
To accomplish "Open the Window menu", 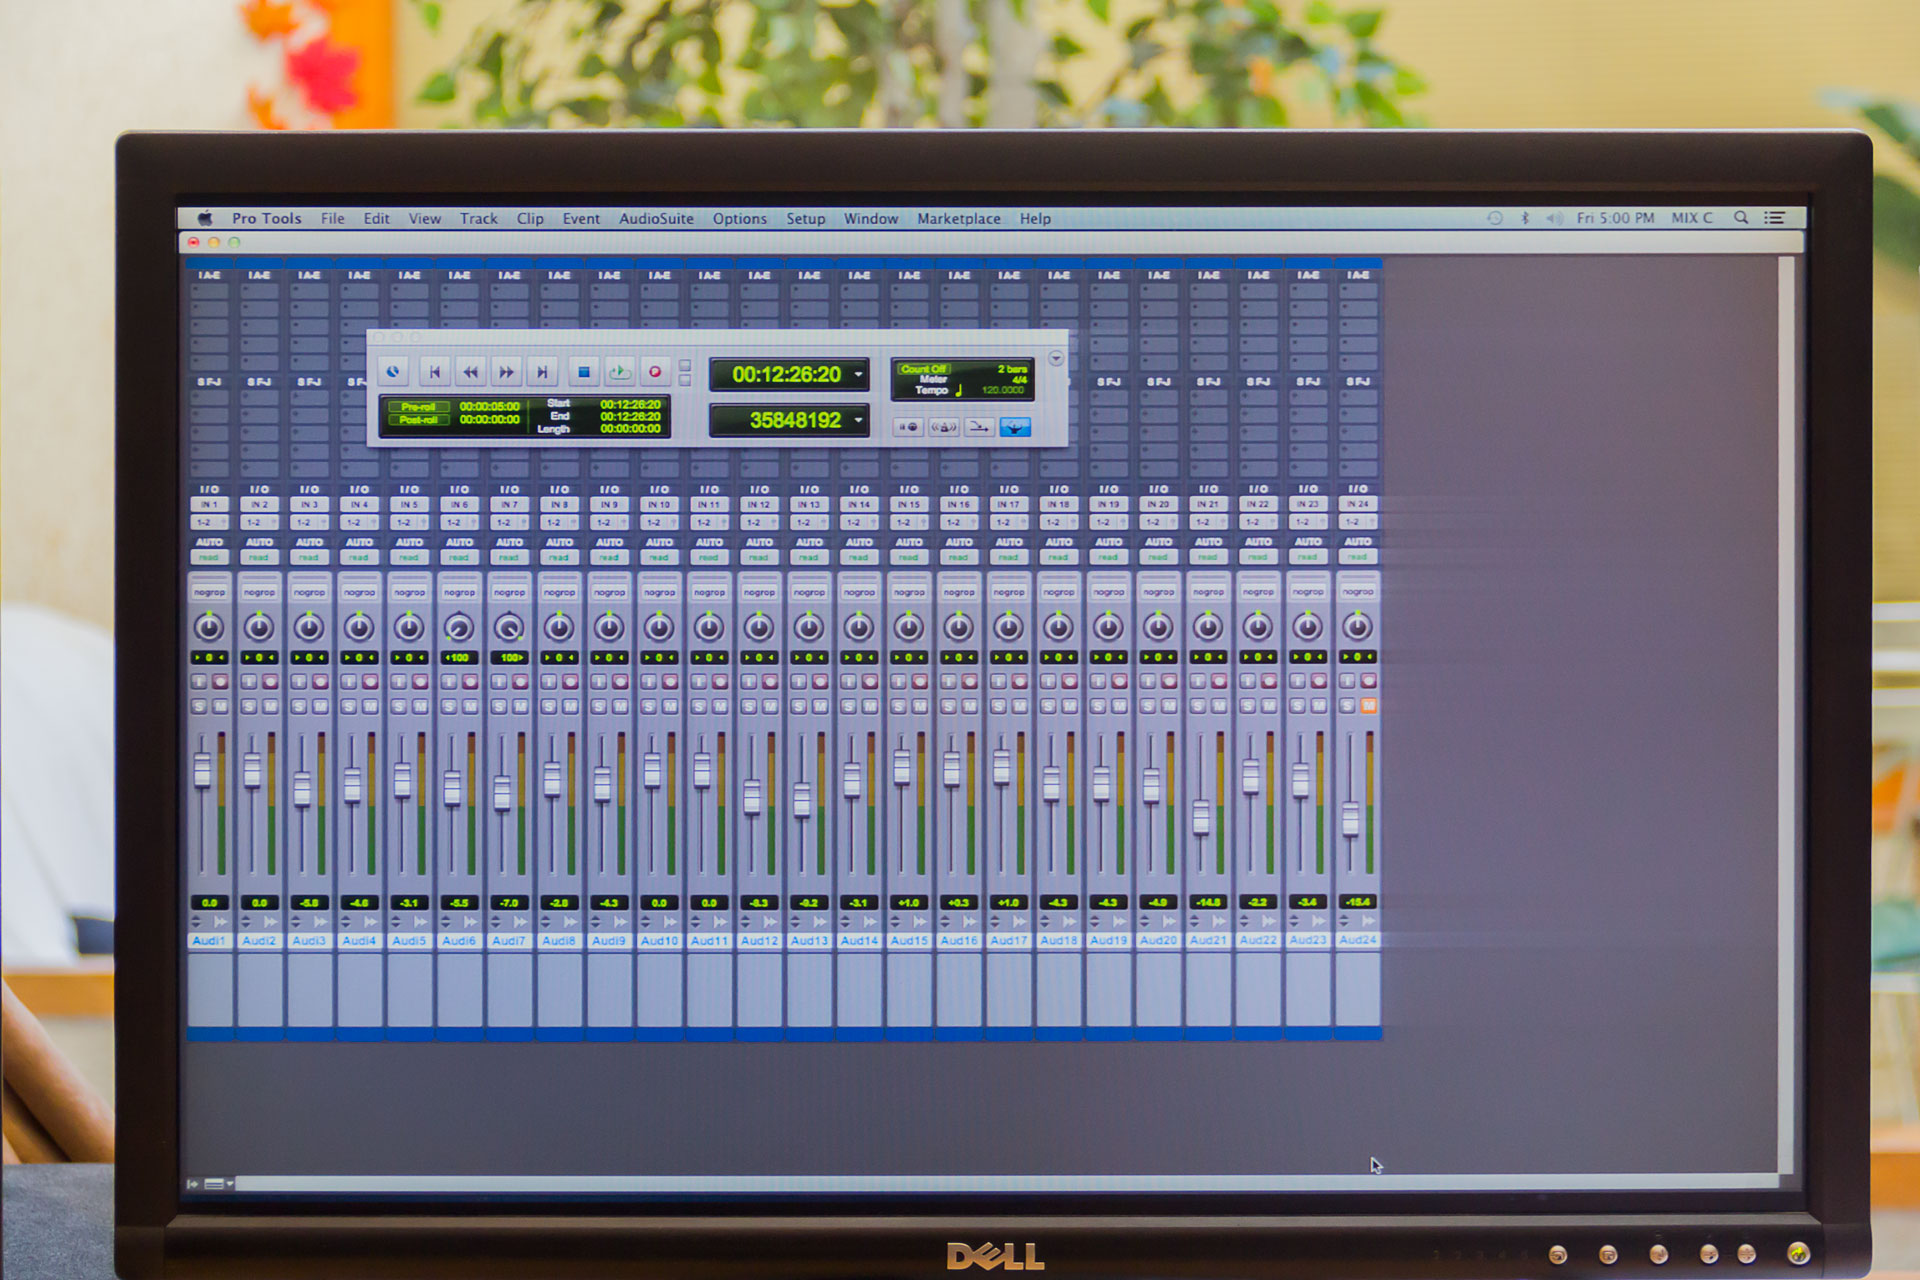I will tap(871, 219).
